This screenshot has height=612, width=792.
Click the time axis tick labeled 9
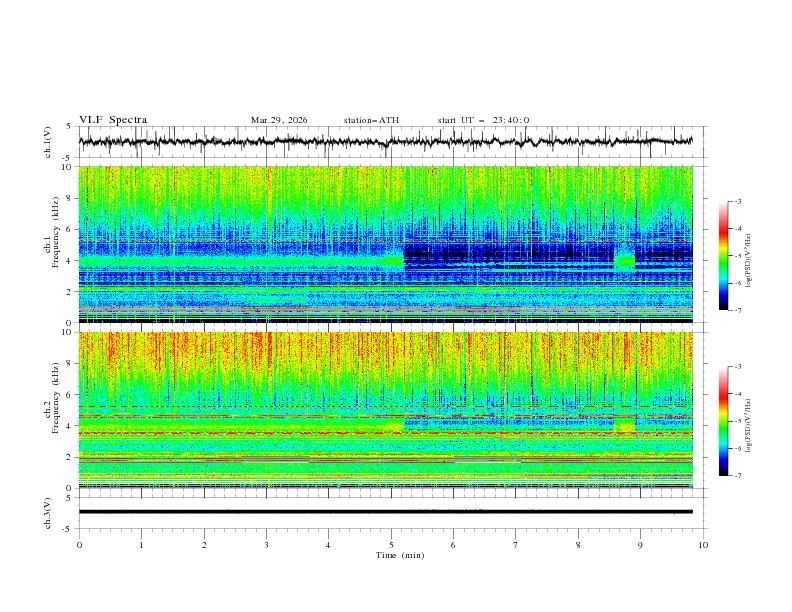click(x=640, y=545)
